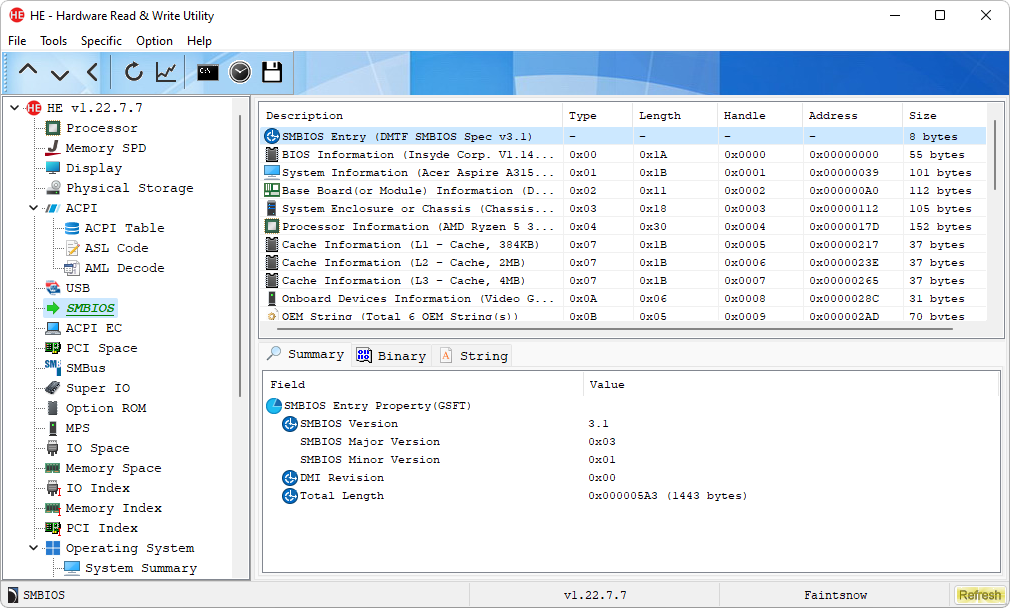Collapse the Operating System tree node
This screenshot has width=1010, height=608.
34,548
